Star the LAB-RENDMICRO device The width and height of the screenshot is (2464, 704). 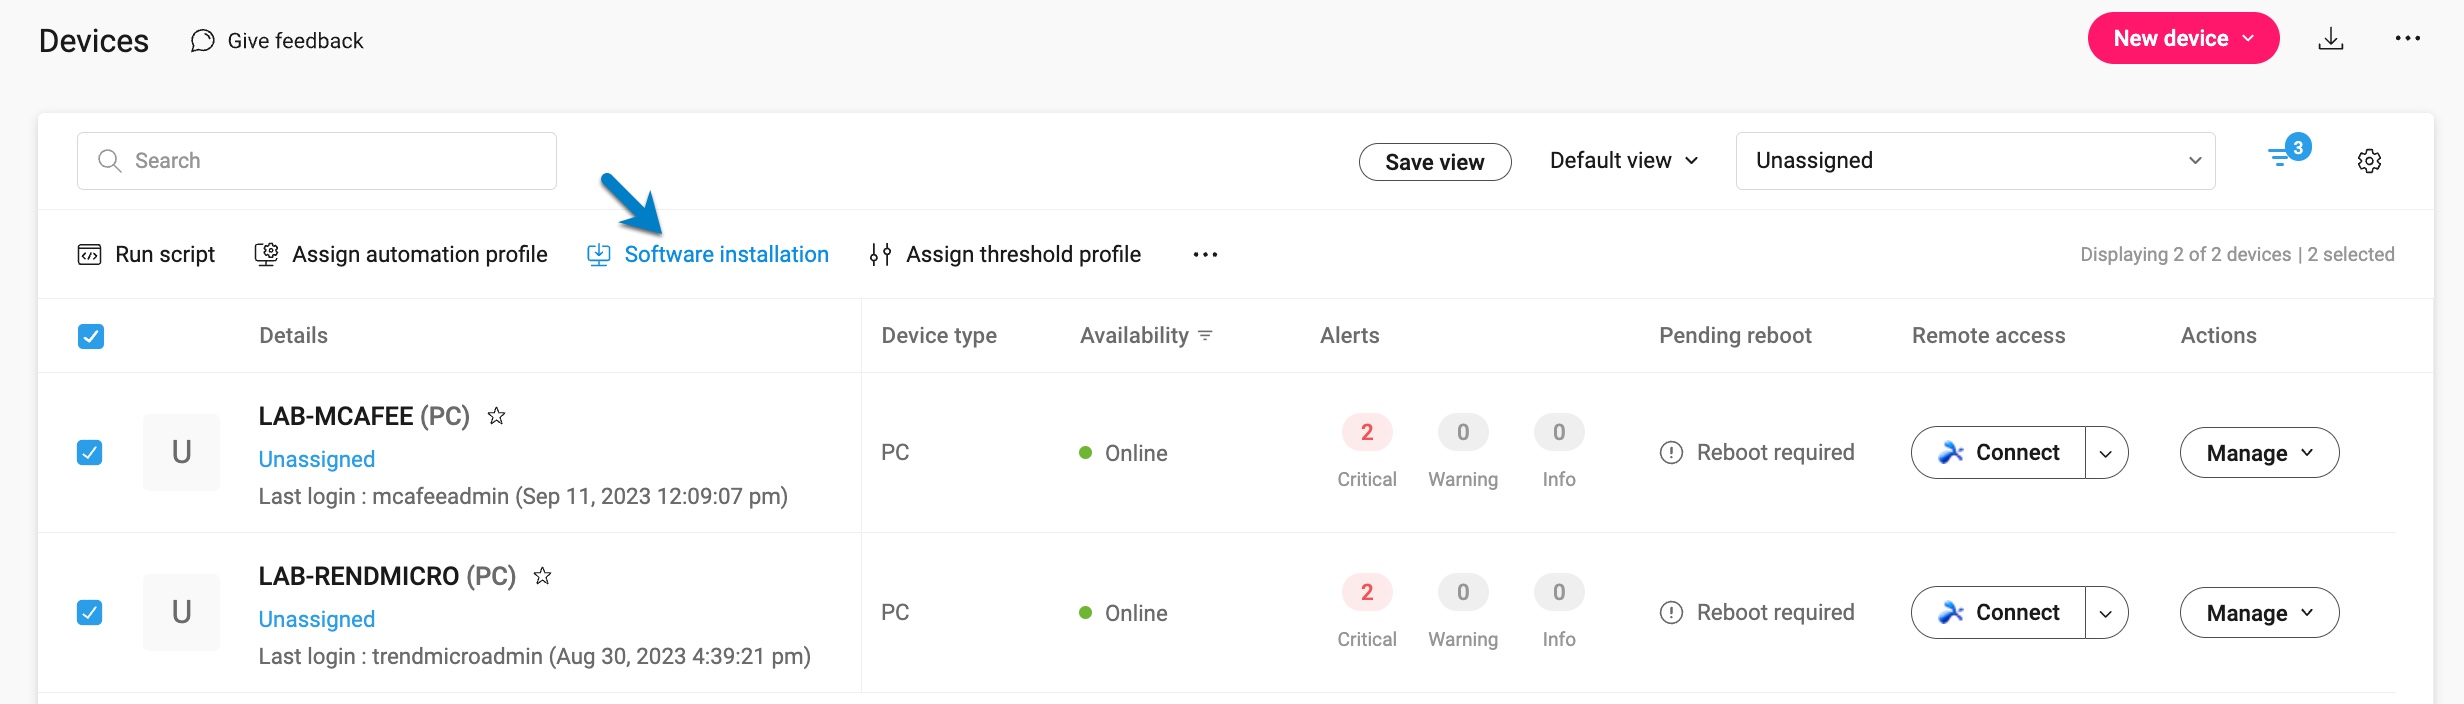(x=542, y=576)
